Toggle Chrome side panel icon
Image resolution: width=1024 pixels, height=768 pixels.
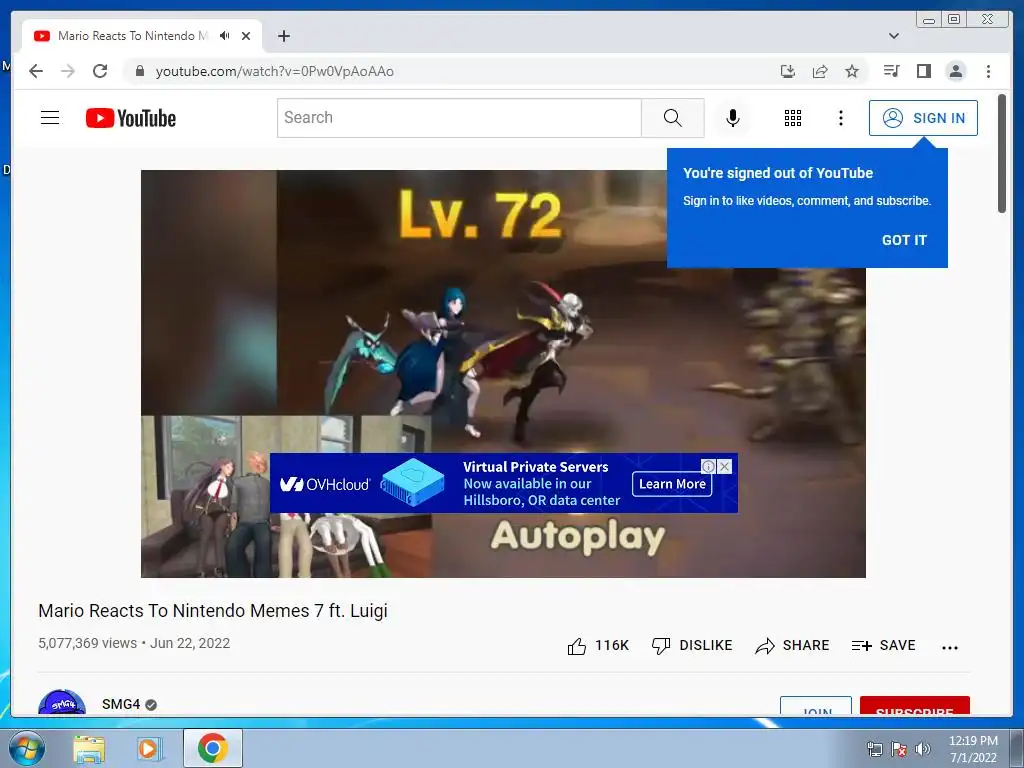click(923, 71)
